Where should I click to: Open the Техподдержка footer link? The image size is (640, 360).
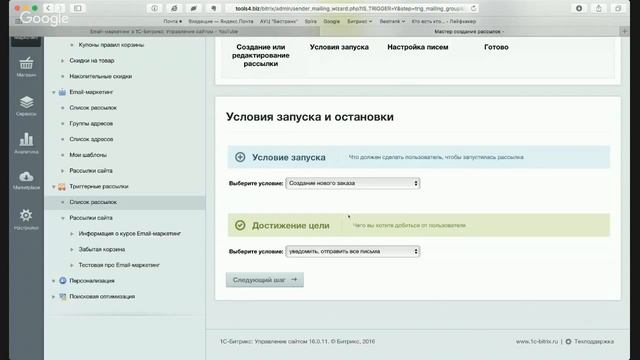[594, 342]
